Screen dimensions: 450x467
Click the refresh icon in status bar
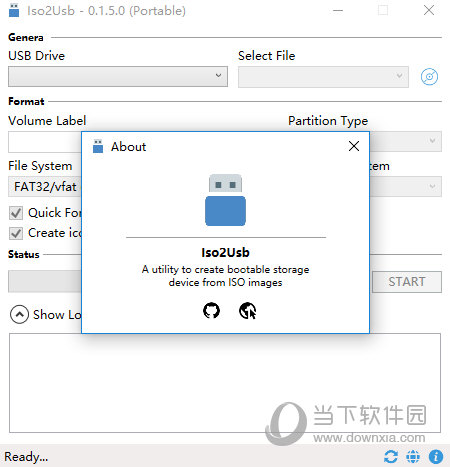pos(390,457)
